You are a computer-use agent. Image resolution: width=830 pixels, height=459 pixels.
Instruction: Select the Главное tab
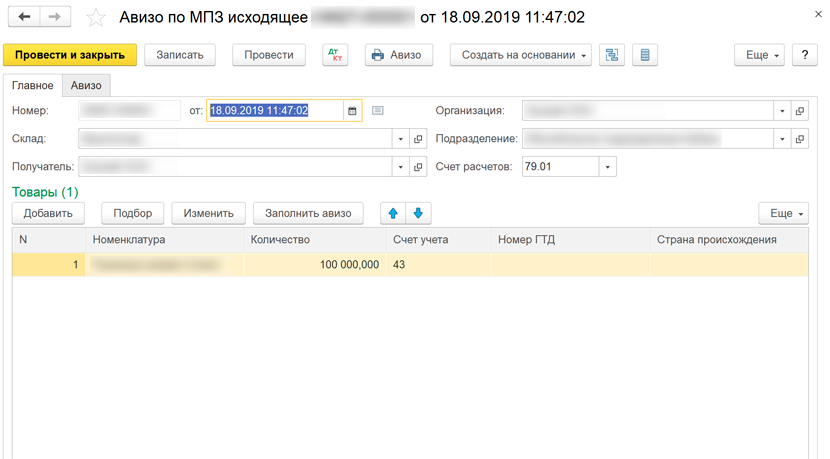pyautogui.click(x=33, y=86)
